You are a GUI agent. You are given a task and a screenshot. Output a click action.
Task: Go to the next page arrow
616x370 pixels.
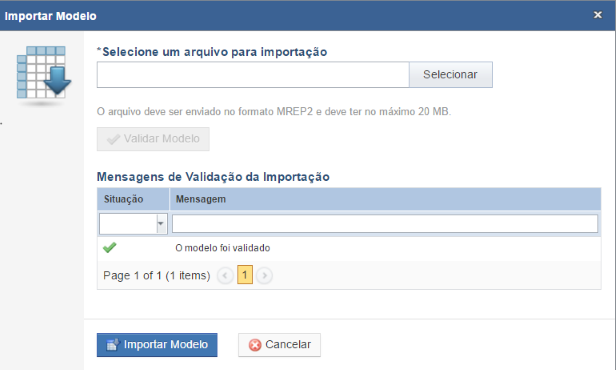pyautogui.click(x=264, y=275)
